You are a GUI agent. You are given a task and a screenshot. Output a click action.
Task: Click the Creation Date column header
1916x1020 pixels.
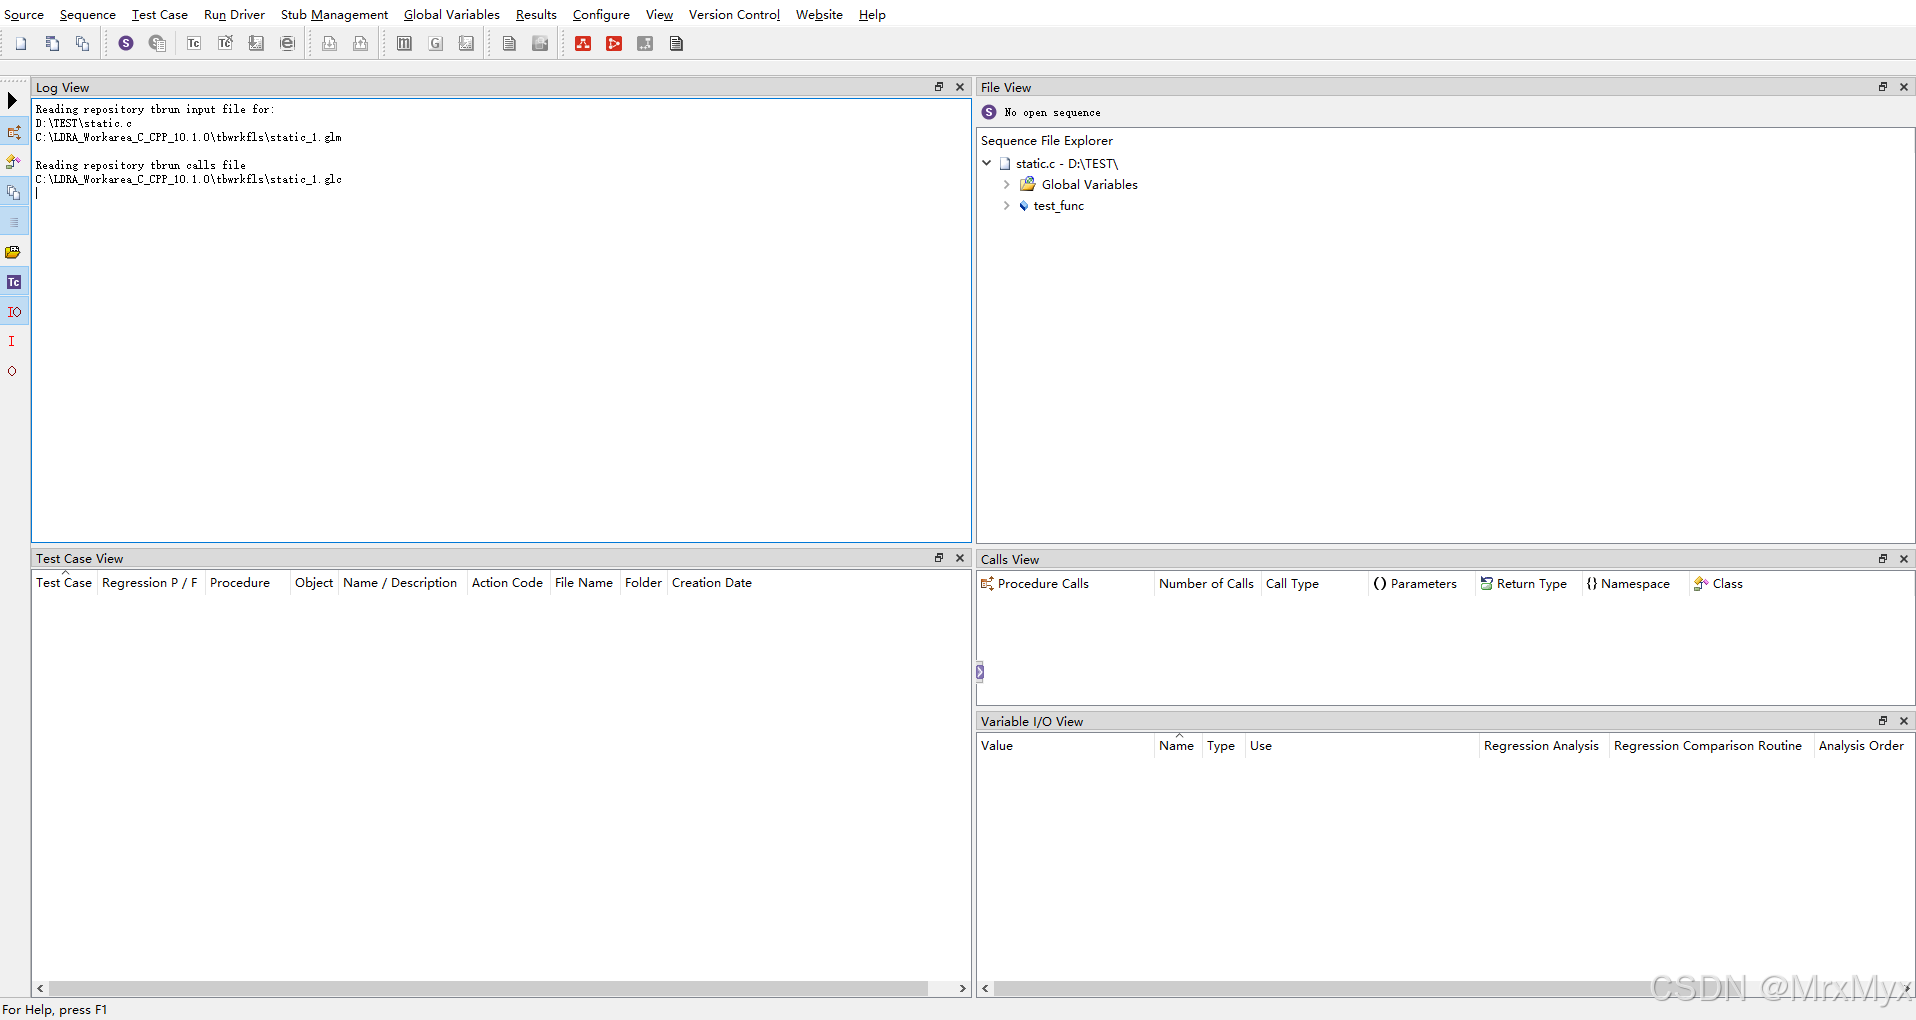711,583
